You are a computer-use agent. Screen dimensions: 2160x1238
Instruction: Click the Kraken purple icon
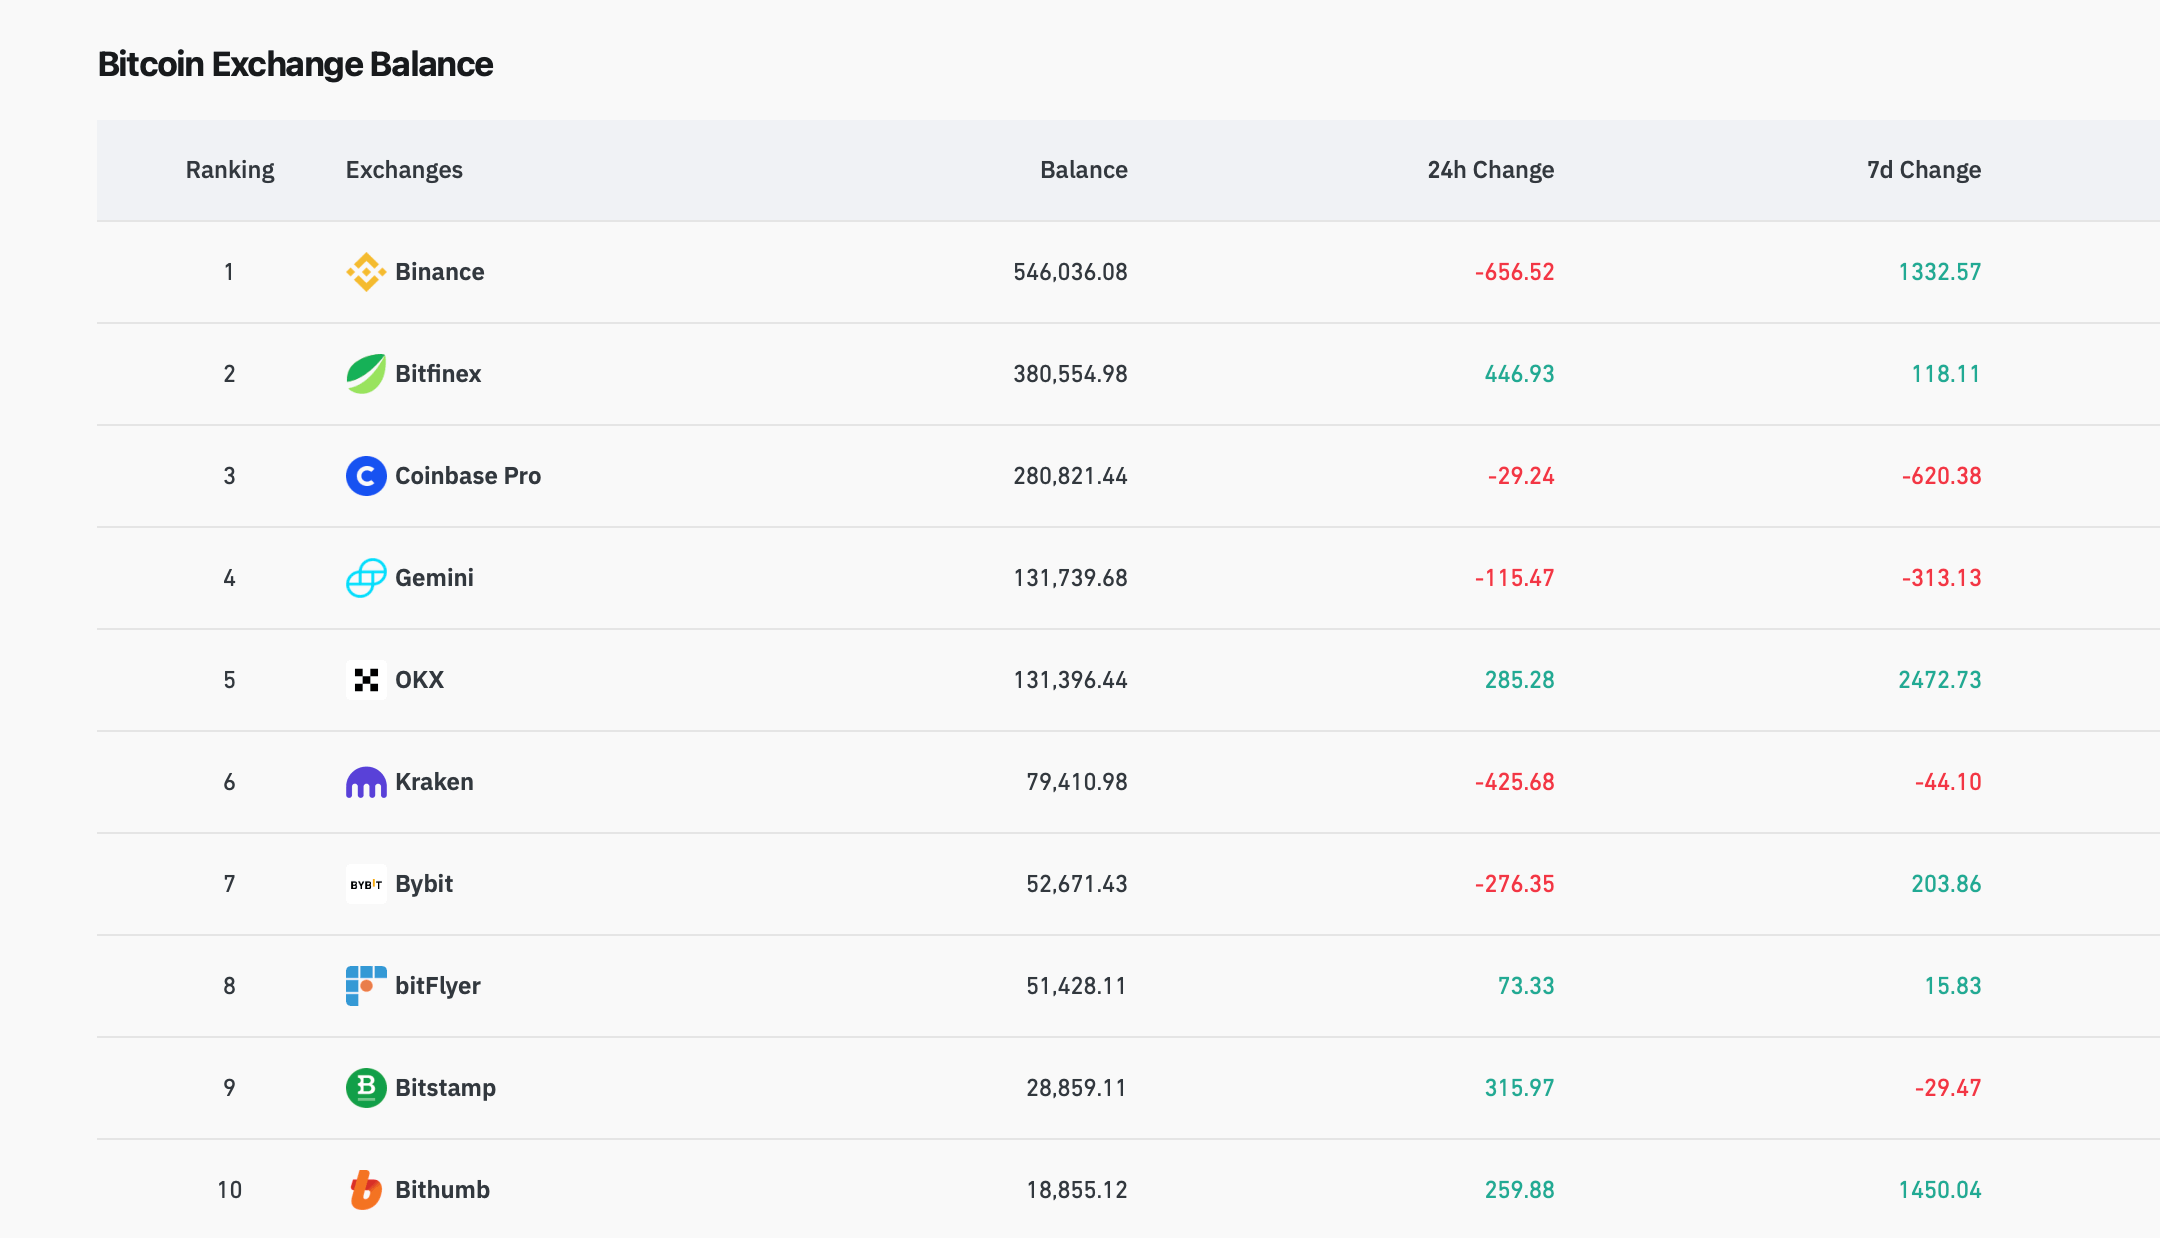click(x=366, y=782)
